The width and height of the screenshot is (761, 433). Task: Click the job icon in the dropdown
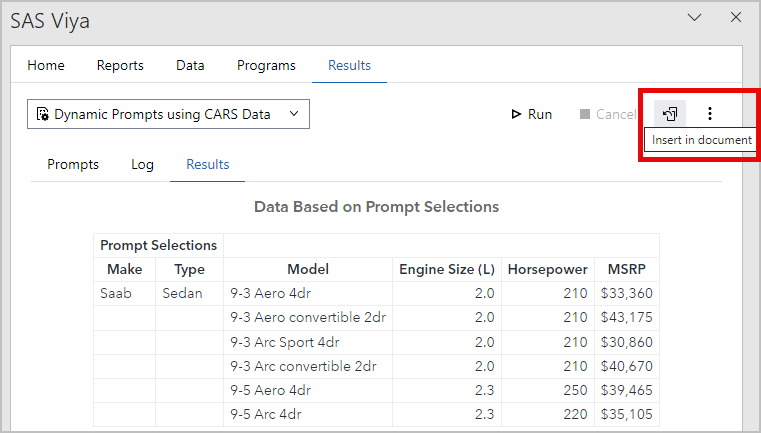[x=42, y=114]
